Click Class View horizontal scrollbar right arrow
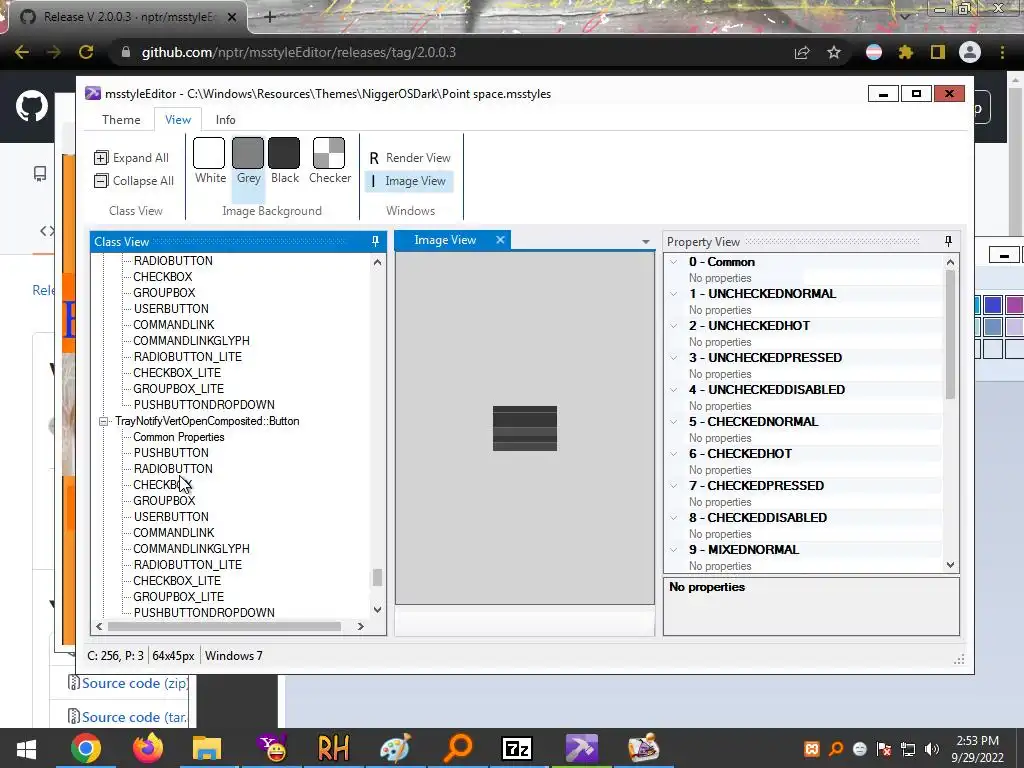This screenshot has height=768, width=1024. pyautogui.click(x=360, y=626)
